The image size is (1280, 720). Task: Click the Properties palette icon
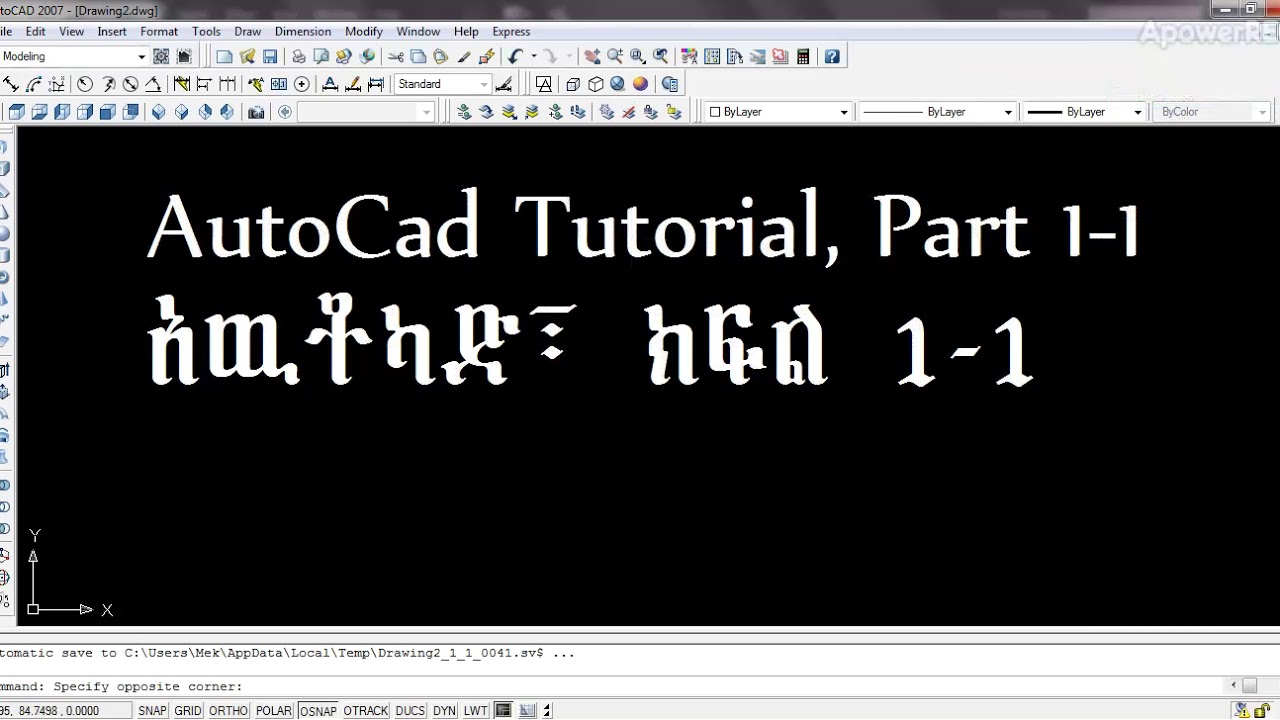[x=689, y=56]
